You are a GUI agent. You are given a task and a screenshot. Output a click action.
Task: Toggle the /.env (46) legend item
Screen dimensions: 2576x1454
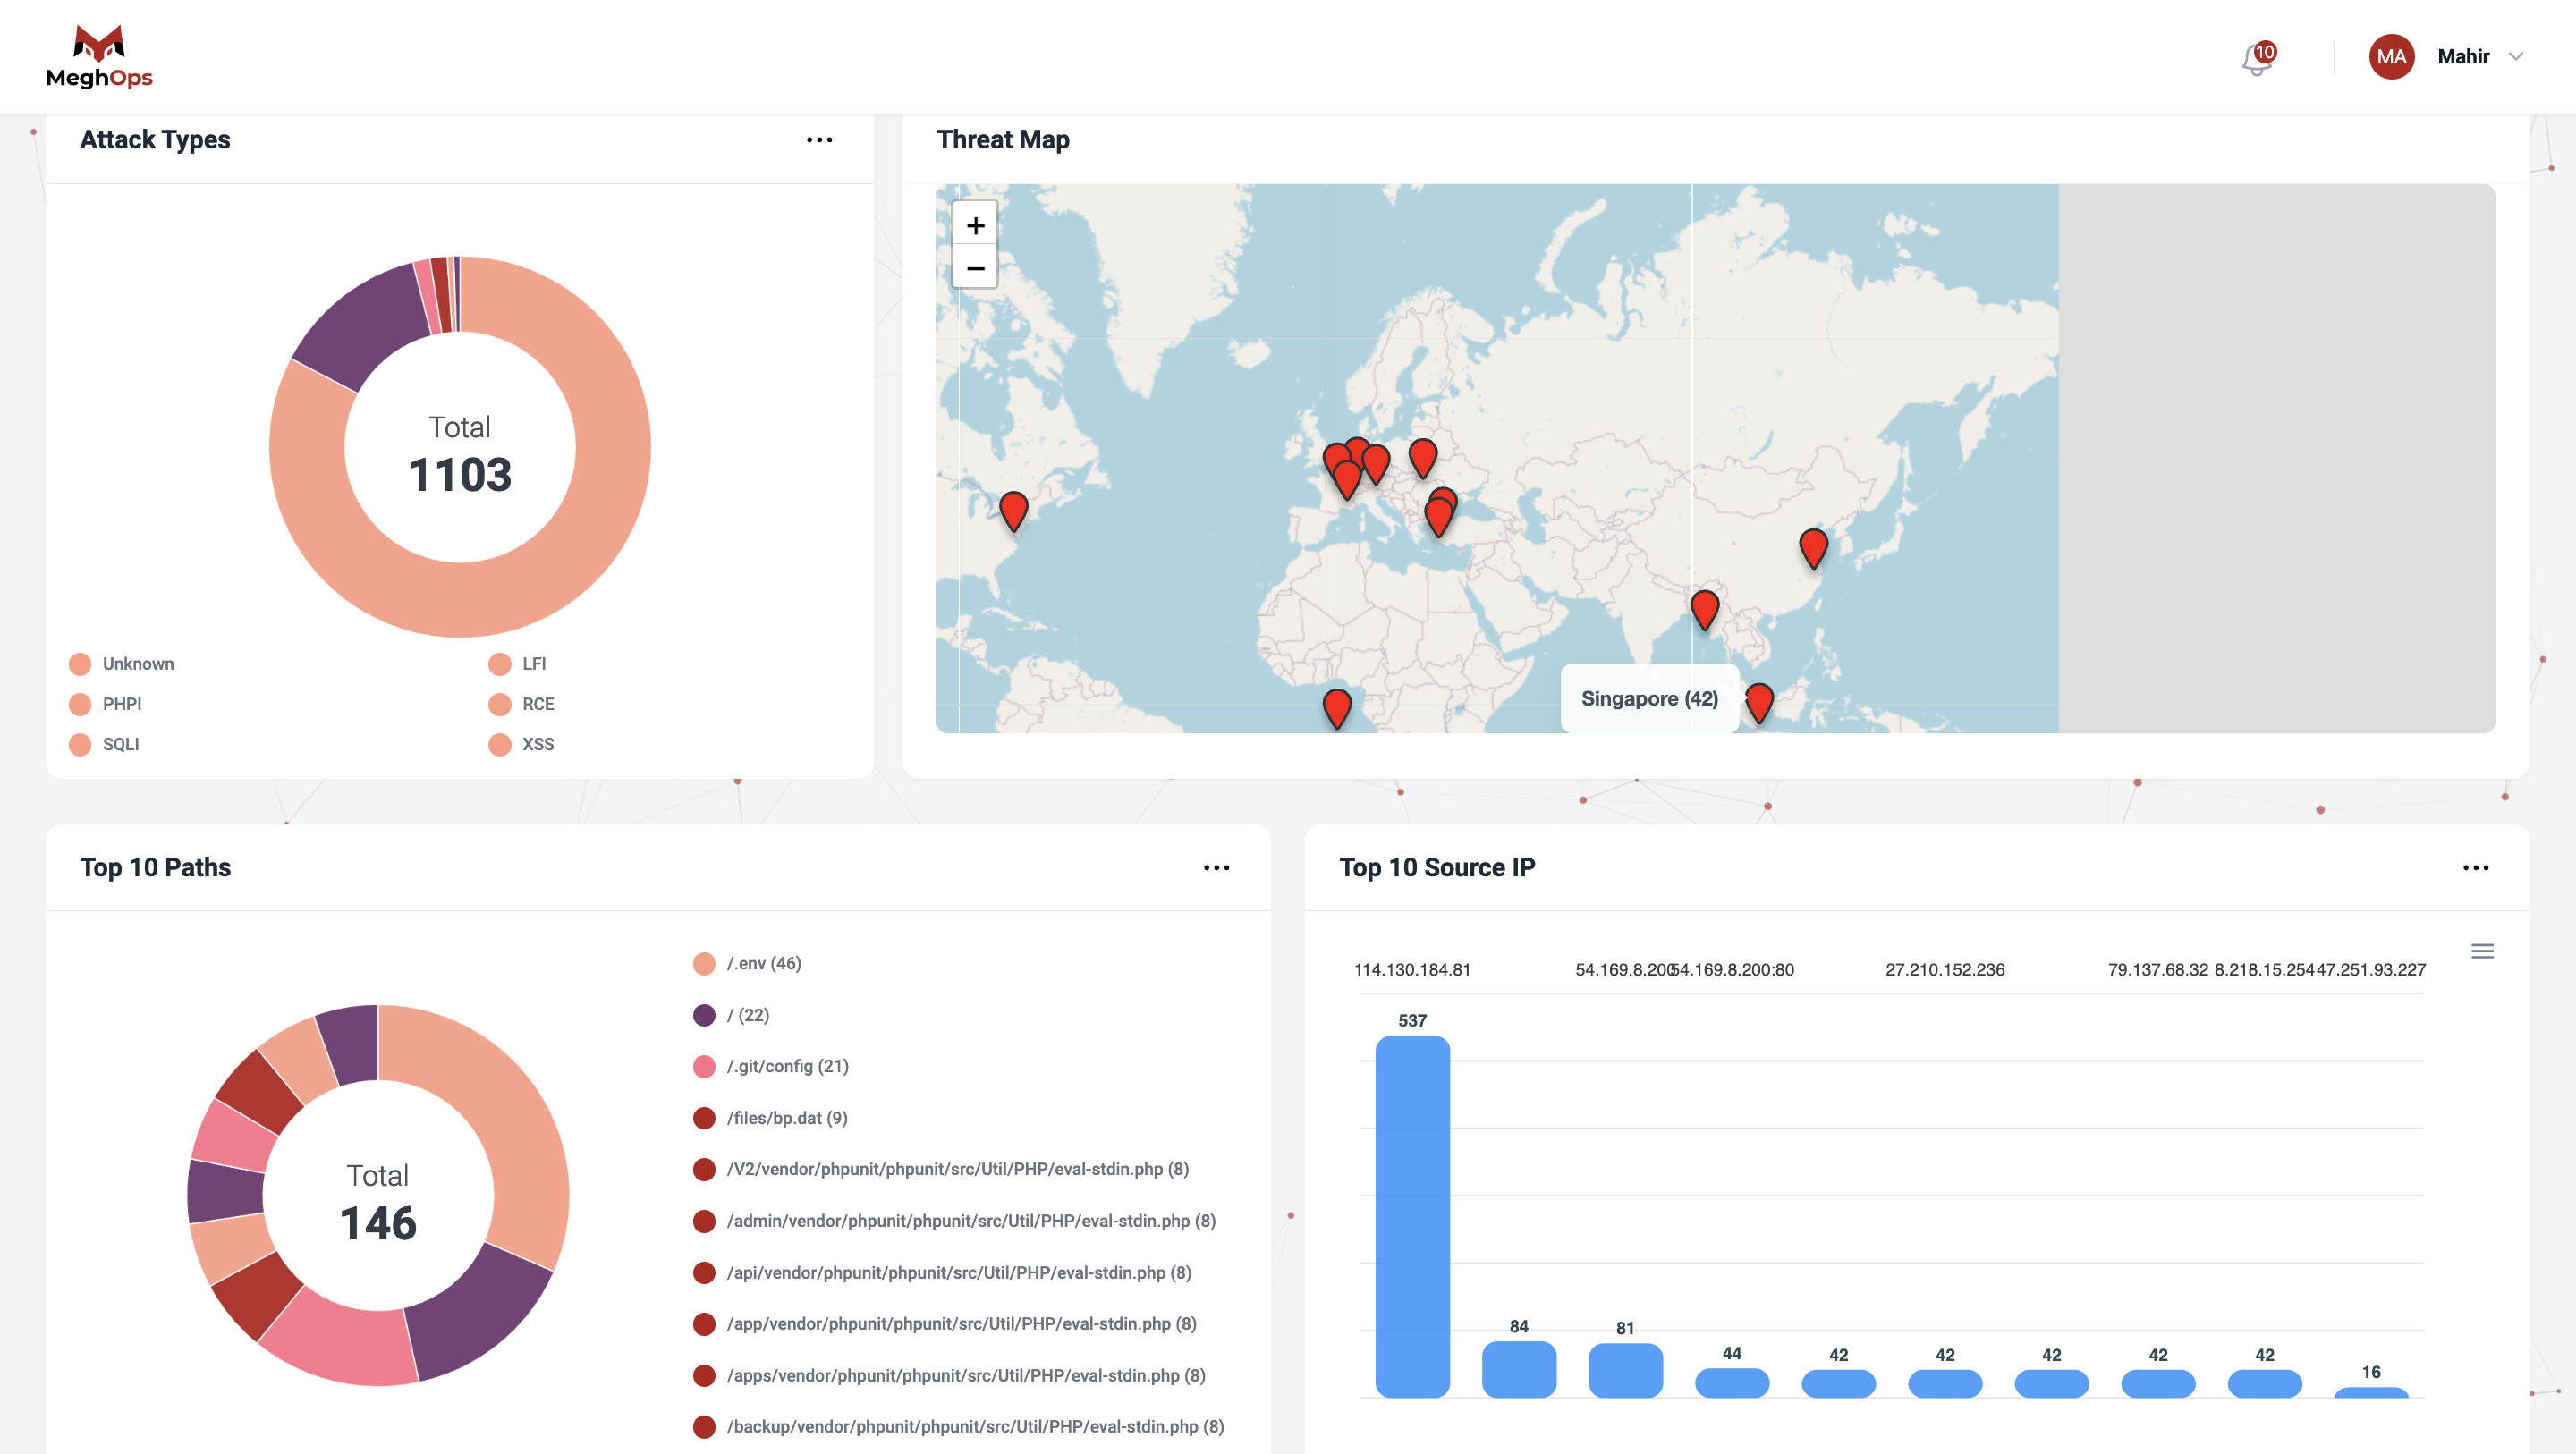pyautogui.click(x=763, y=963)
